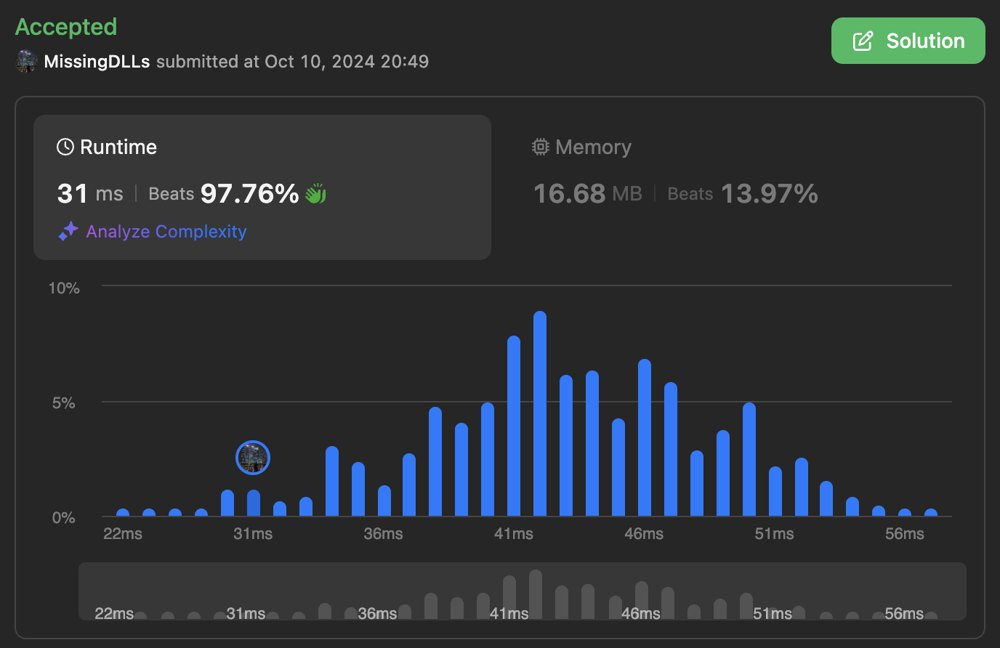Click the MissingDLLs profile avatar
Screen dimensions: 1000x648
(x=26, y=61)
